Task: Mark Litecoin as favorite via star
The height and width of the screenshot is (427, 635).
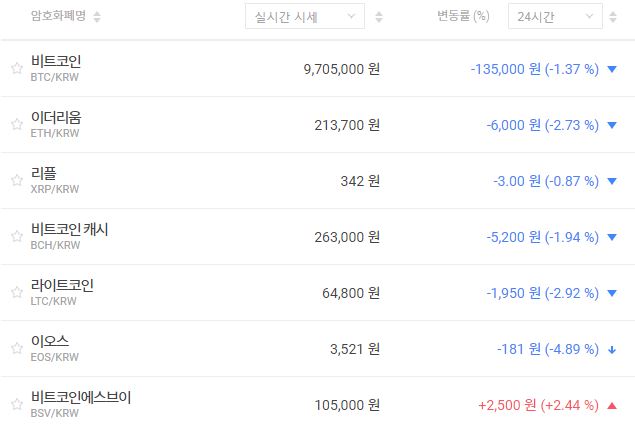Action: (16, 293)
